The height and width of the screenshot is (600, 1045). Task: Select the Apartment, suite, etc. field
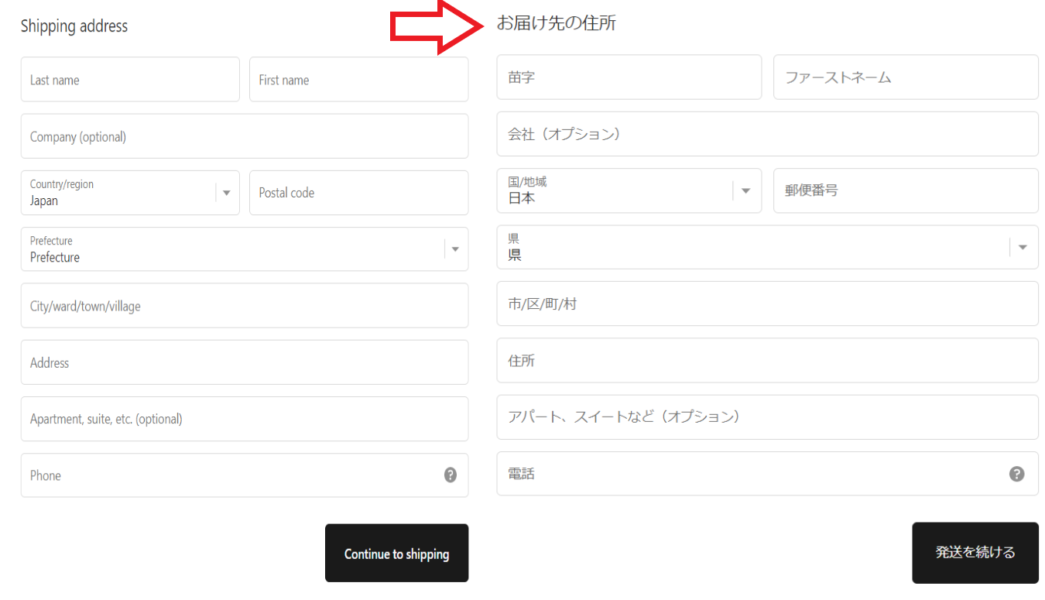tap(244, 419)
